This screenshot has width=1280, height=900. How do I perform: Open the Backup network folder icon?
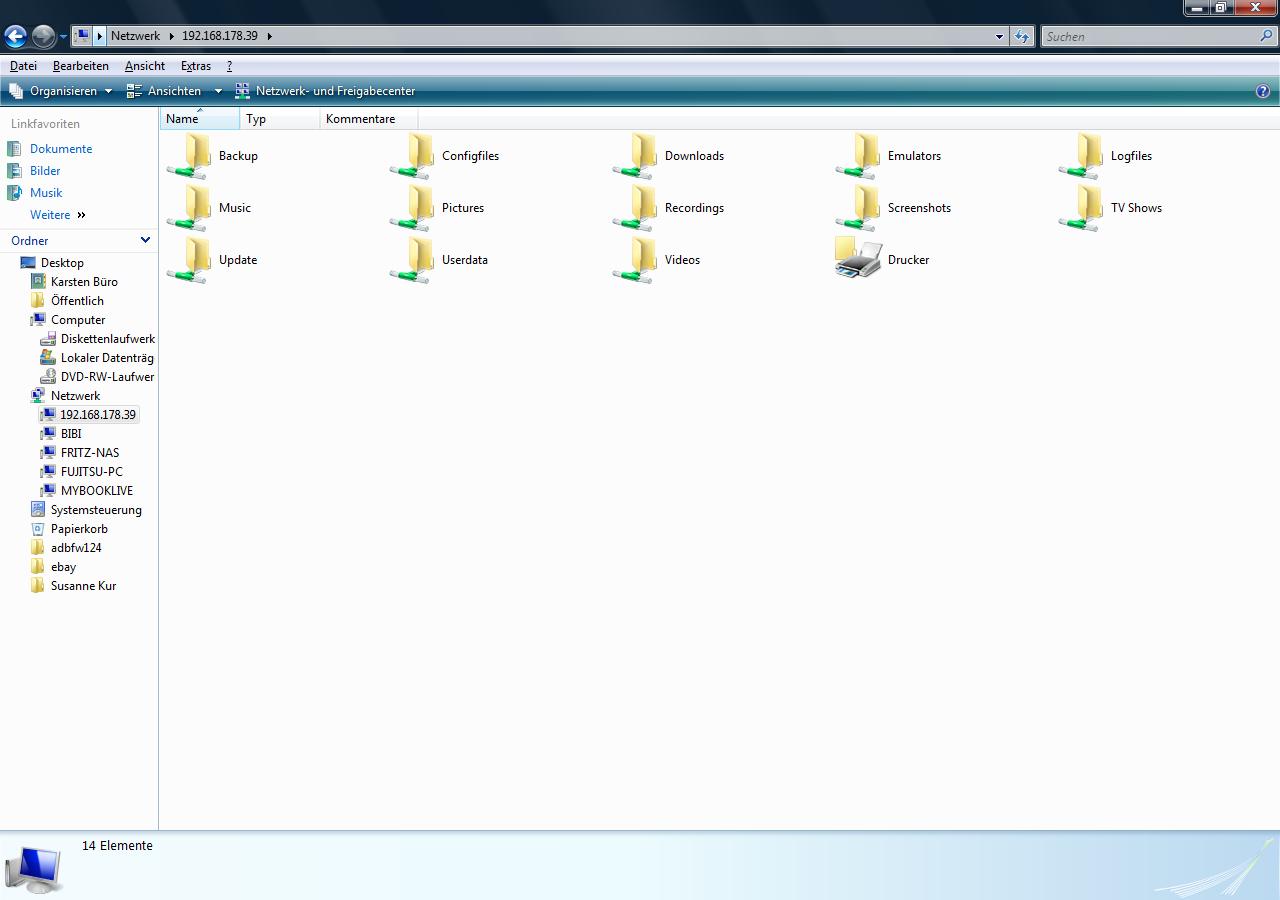click(x=190, y=157)
